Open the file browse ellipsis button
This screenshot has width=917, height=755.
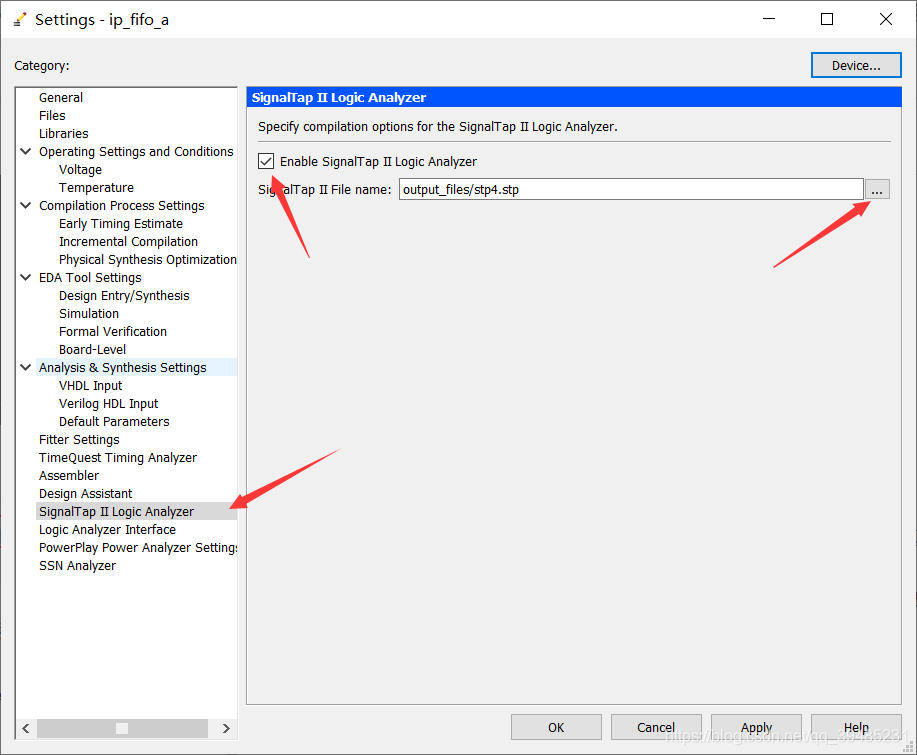pyautogui.click(x=877, y=189)
